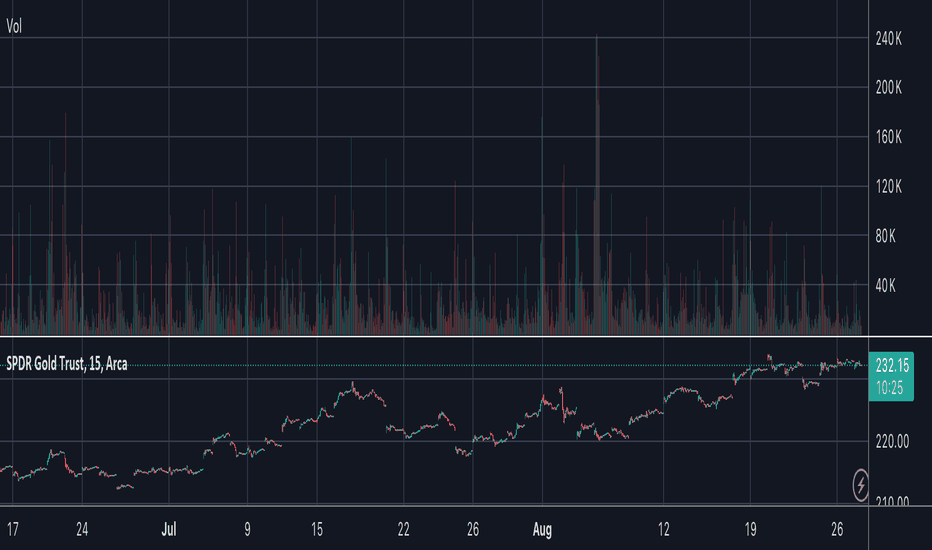The height and width of the screenshot is (550, 932).
Task: Click the date label 24 on the time axis
Action: click(x=82, y=529)
